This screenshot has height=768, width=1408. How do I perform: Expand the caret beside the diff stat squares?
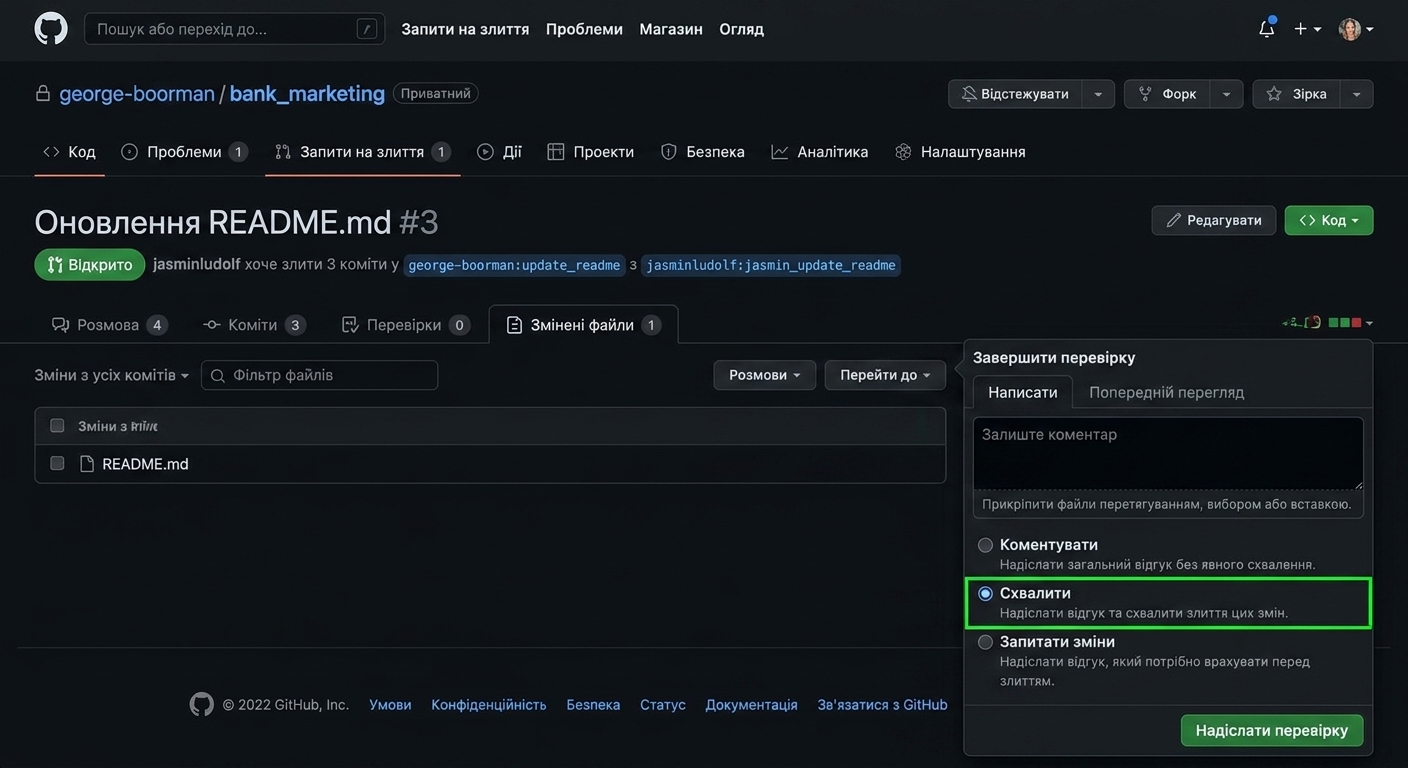1369,323
